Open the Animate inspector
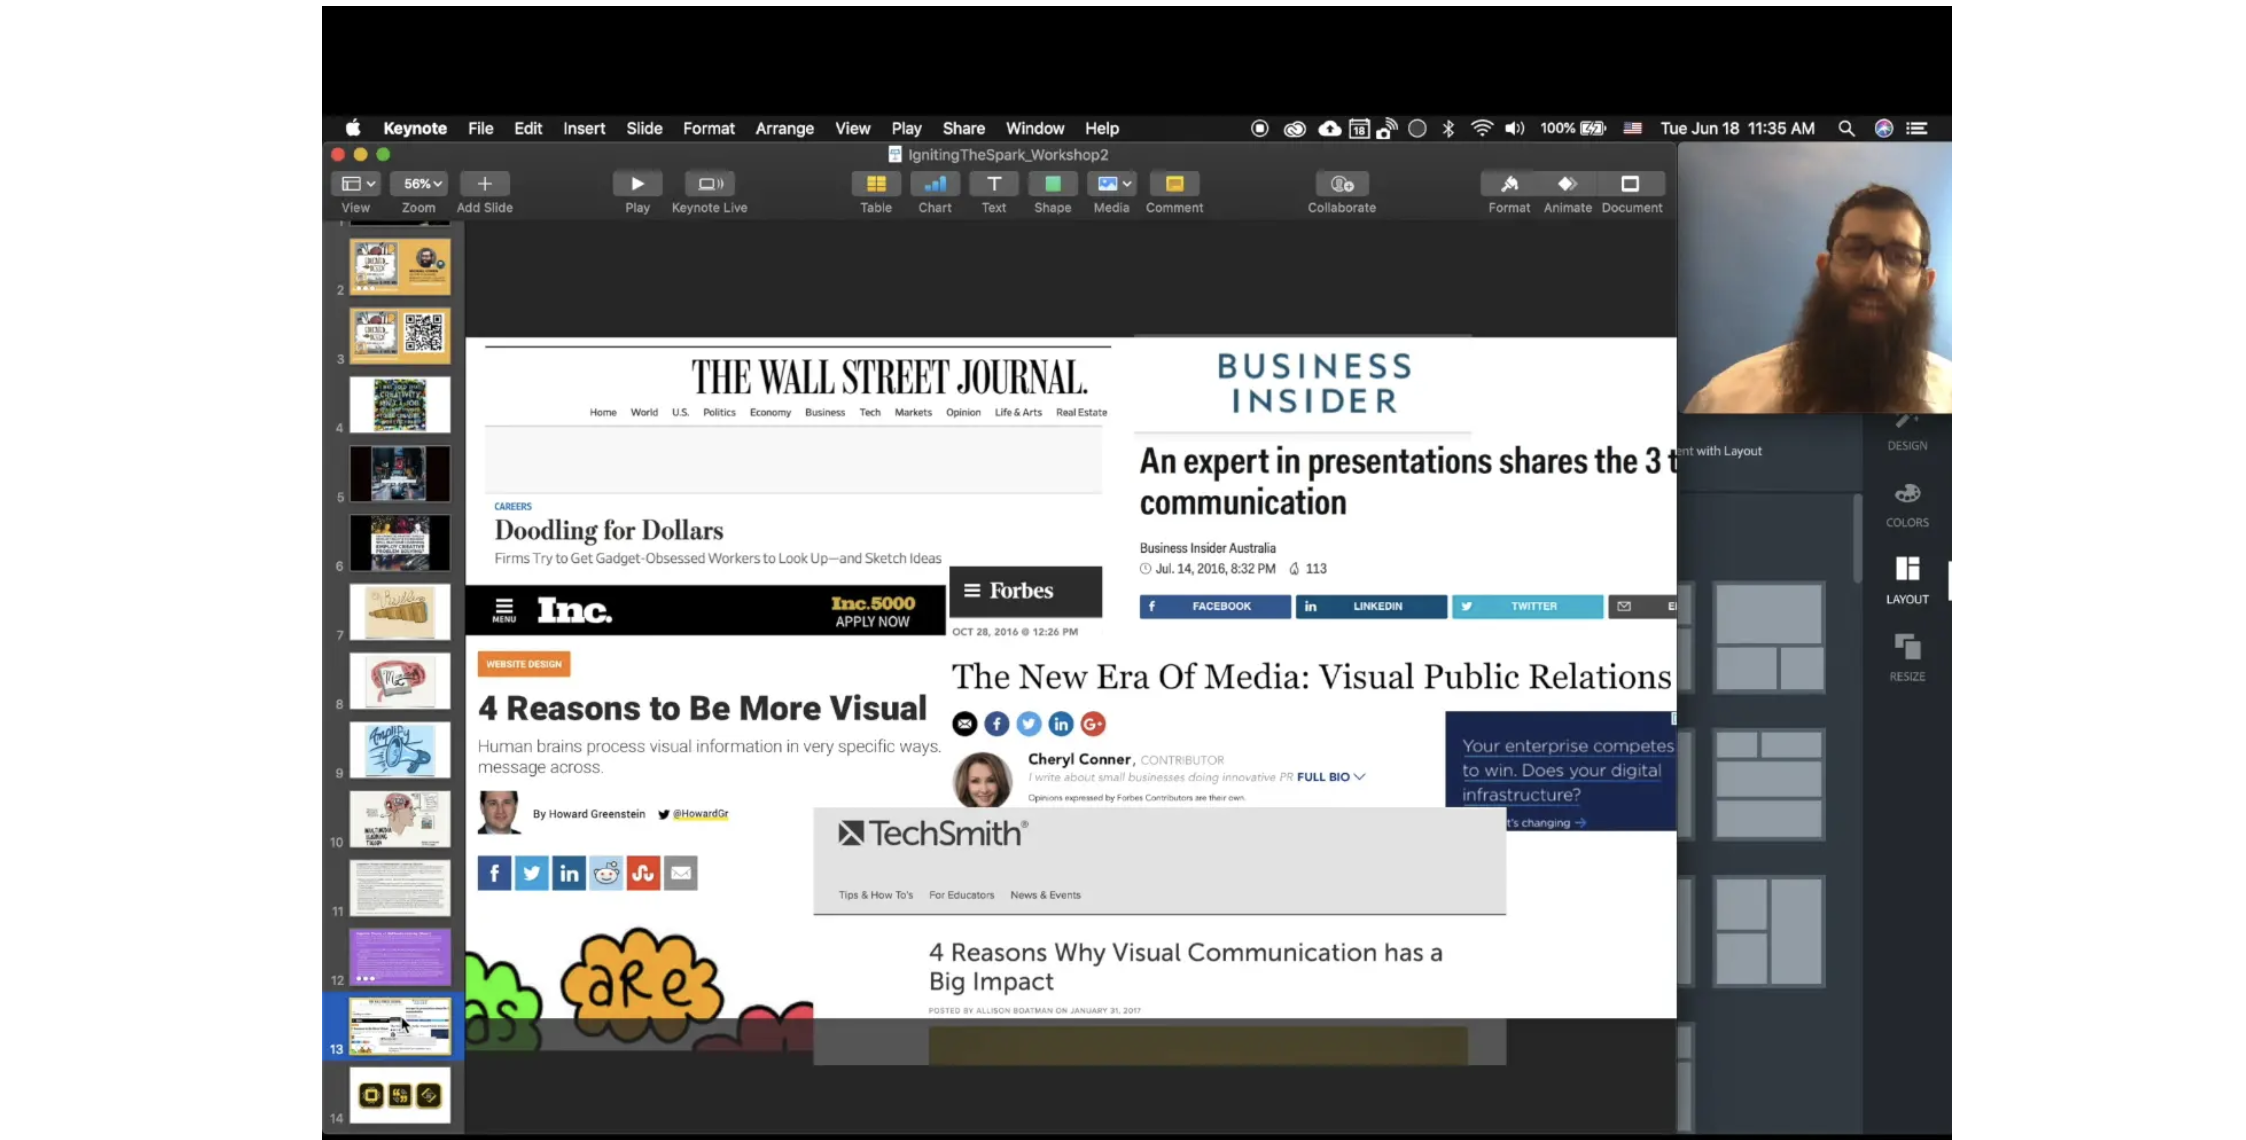The height and width of the screenshot is (1140, 2246). [1567, 184]
